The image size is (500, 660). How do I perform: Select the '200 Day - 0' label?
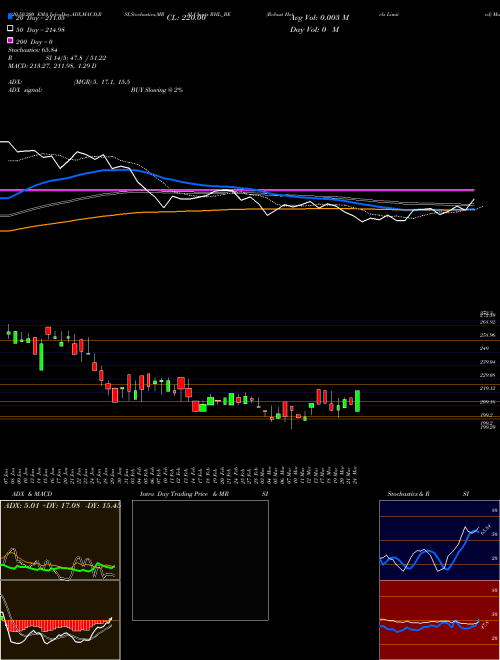[x=35, y=42]
